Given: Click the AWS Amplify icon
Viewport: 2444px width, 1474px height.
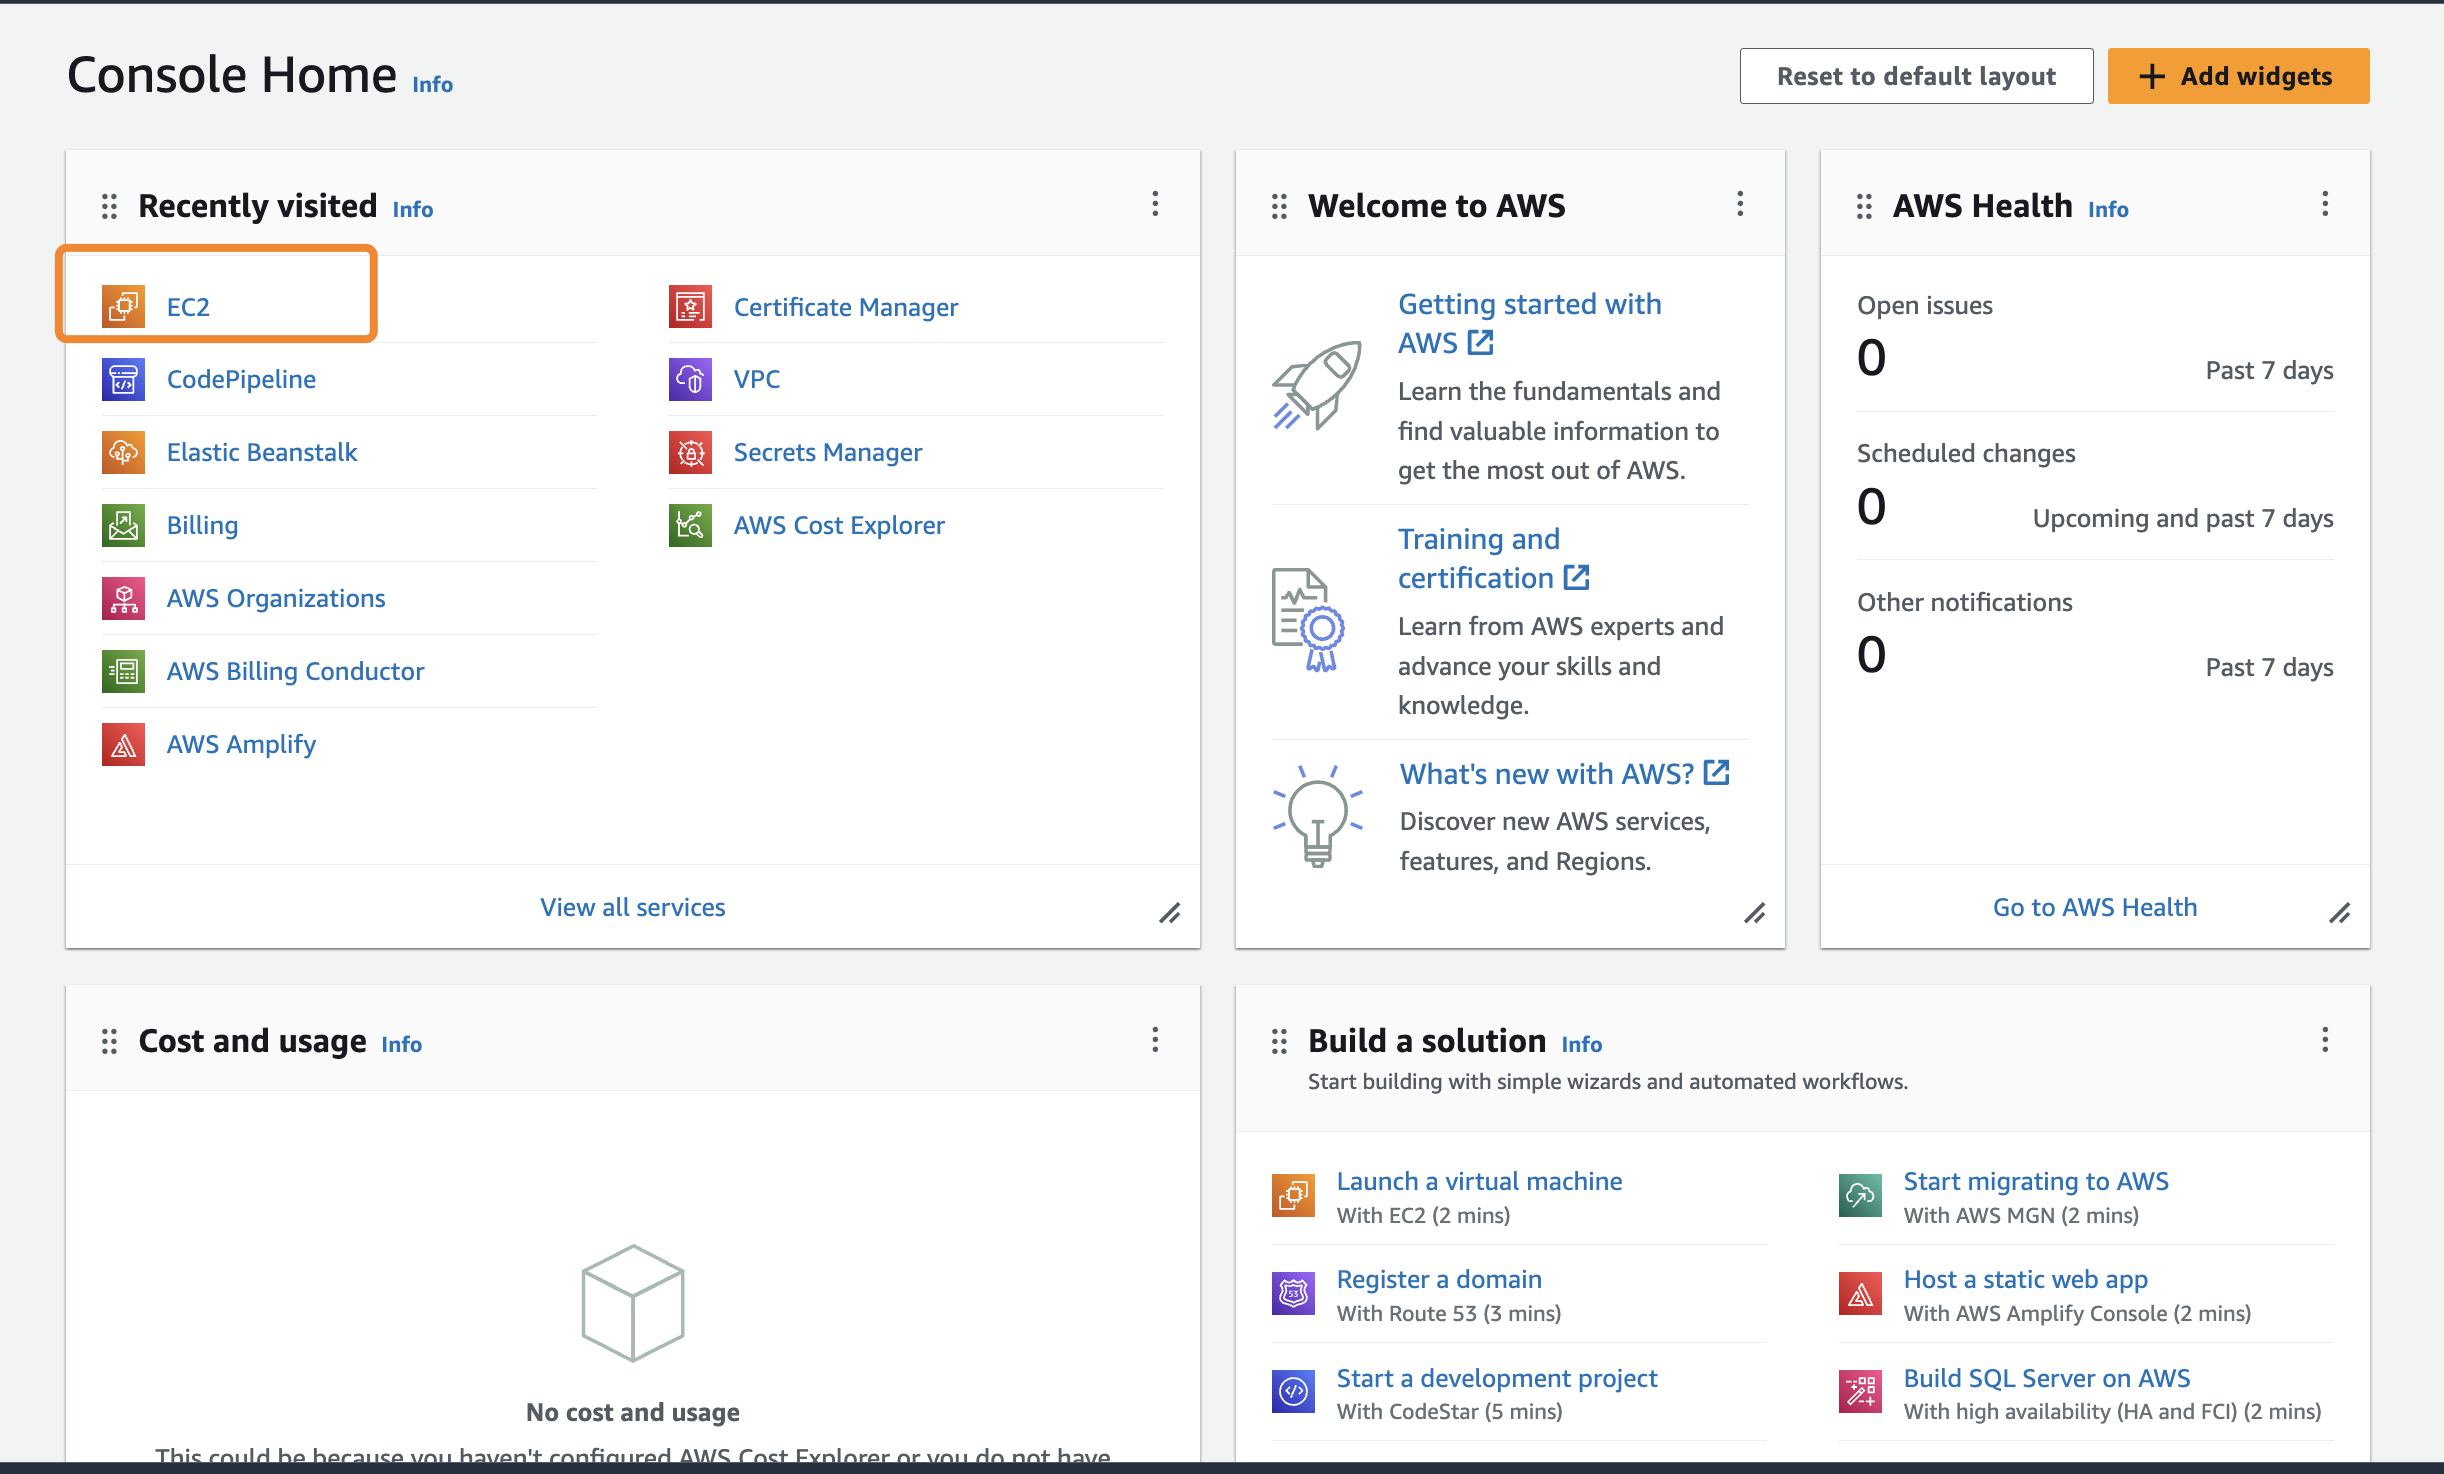Looking at the screenshot, I should tap(123, 744).
